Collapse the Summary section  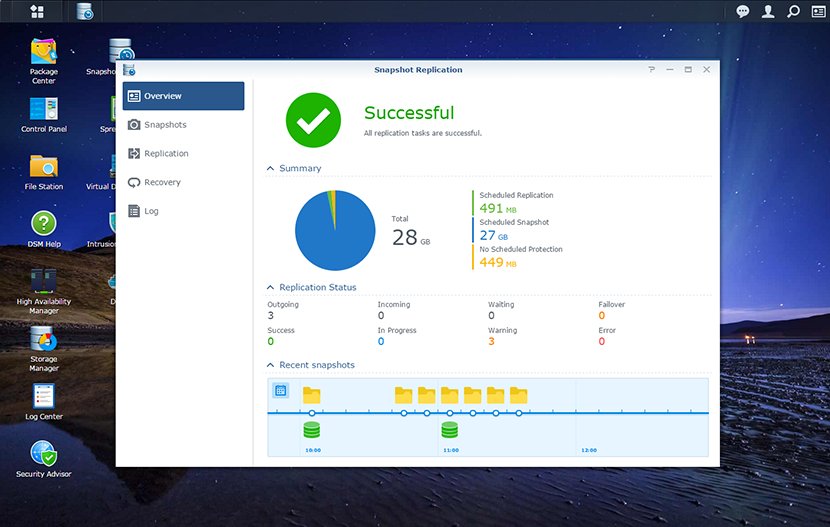270,168
